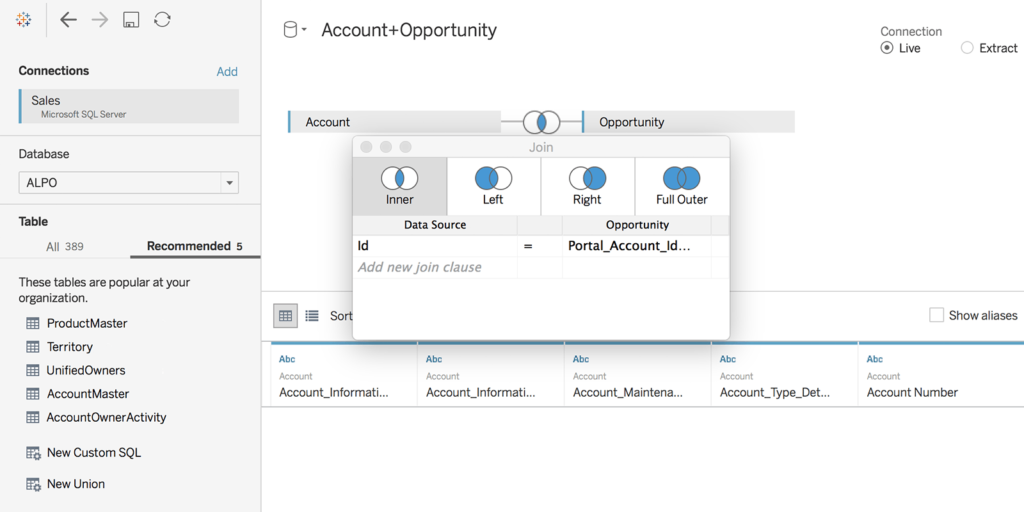Click the Connections heading
Image resolution: width=1024 pixels, height=512 pixels.
(x=54, y=71)
